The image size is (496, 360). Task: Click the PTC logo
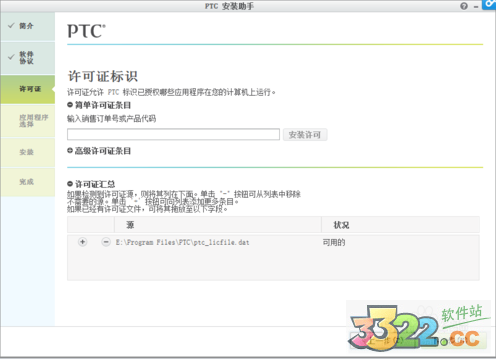click(86, 31)
